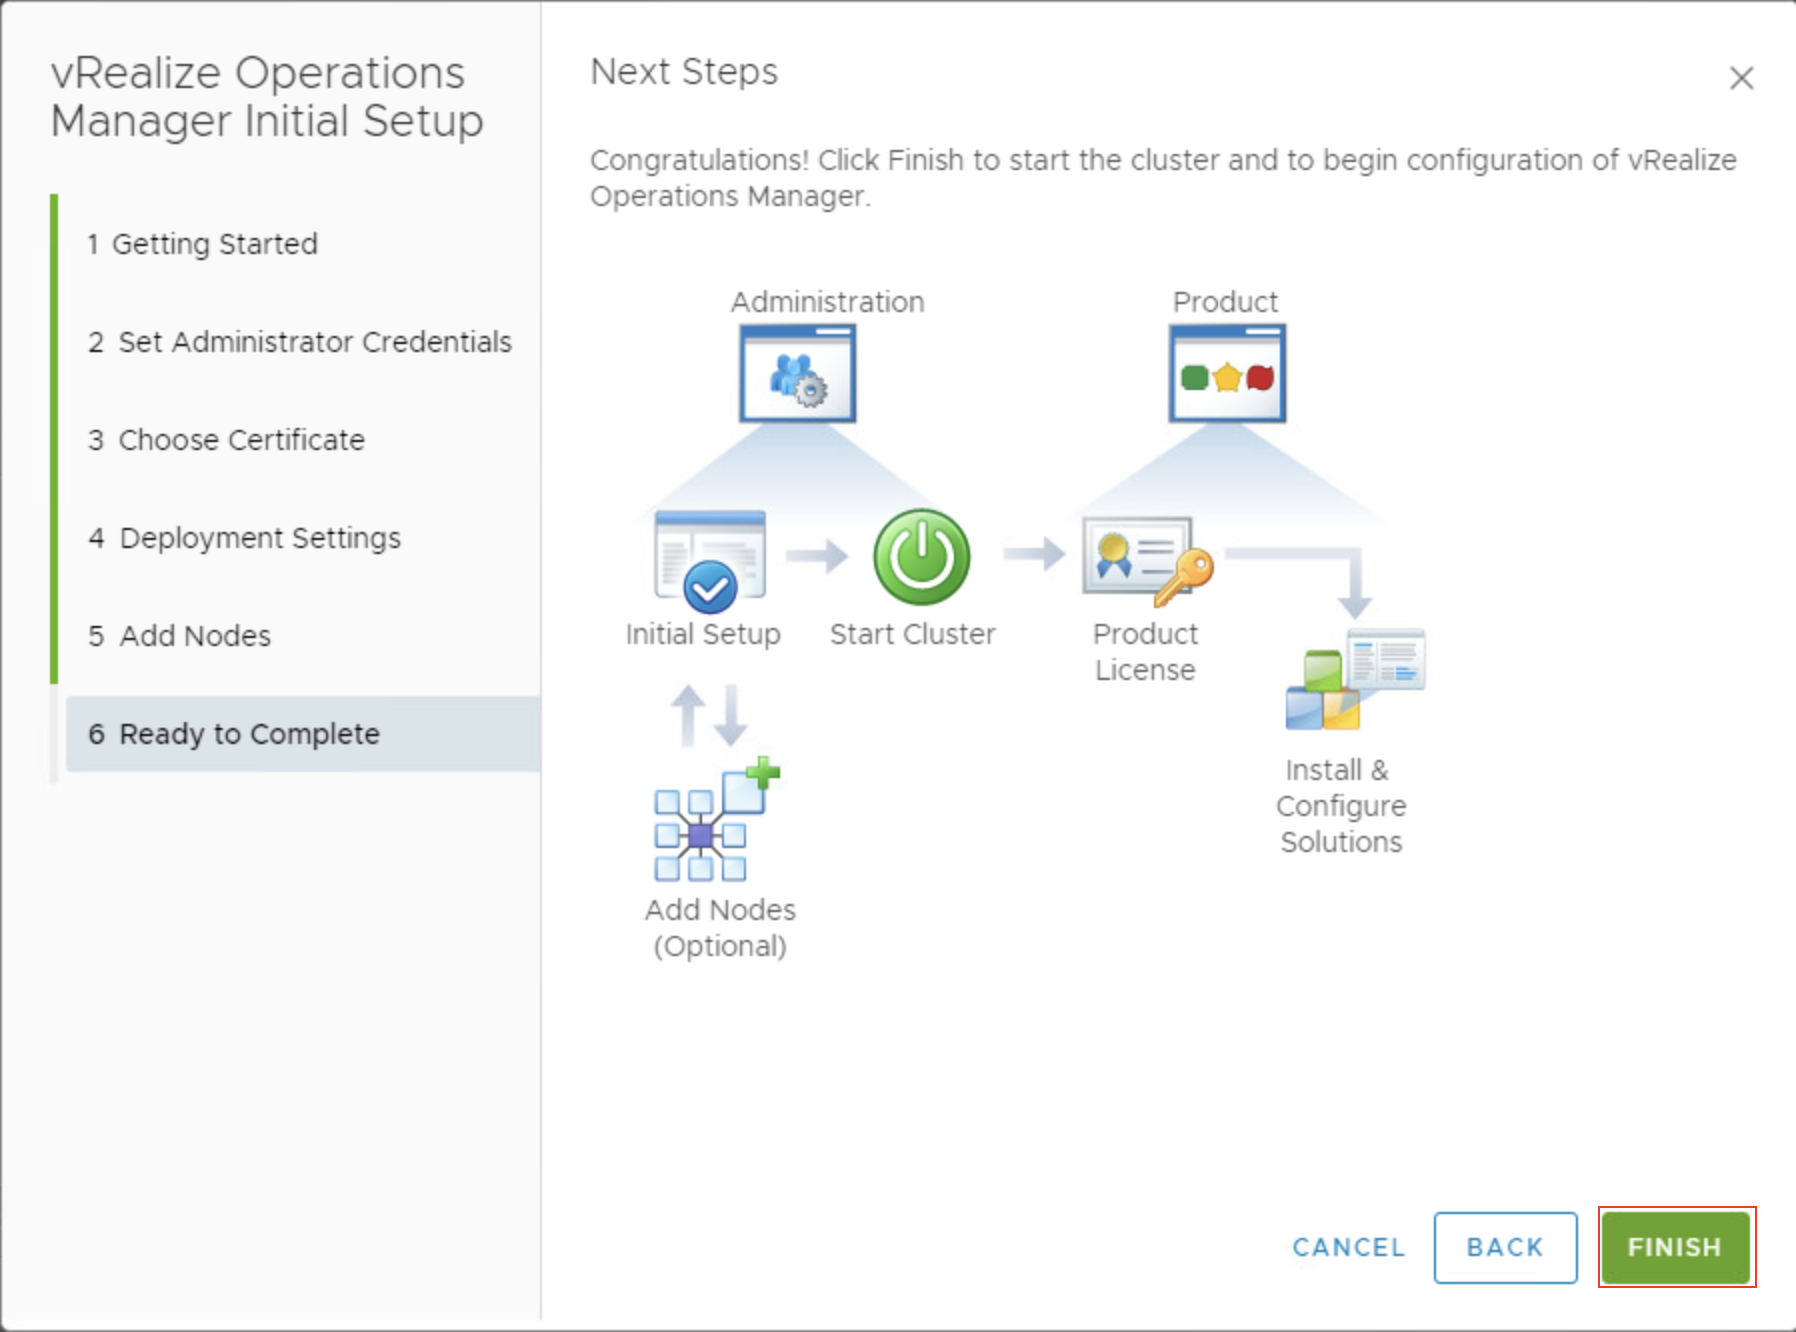Close the setup wizard with the X
This screenshot has height=1332, width=1796.
(1741, 78)
